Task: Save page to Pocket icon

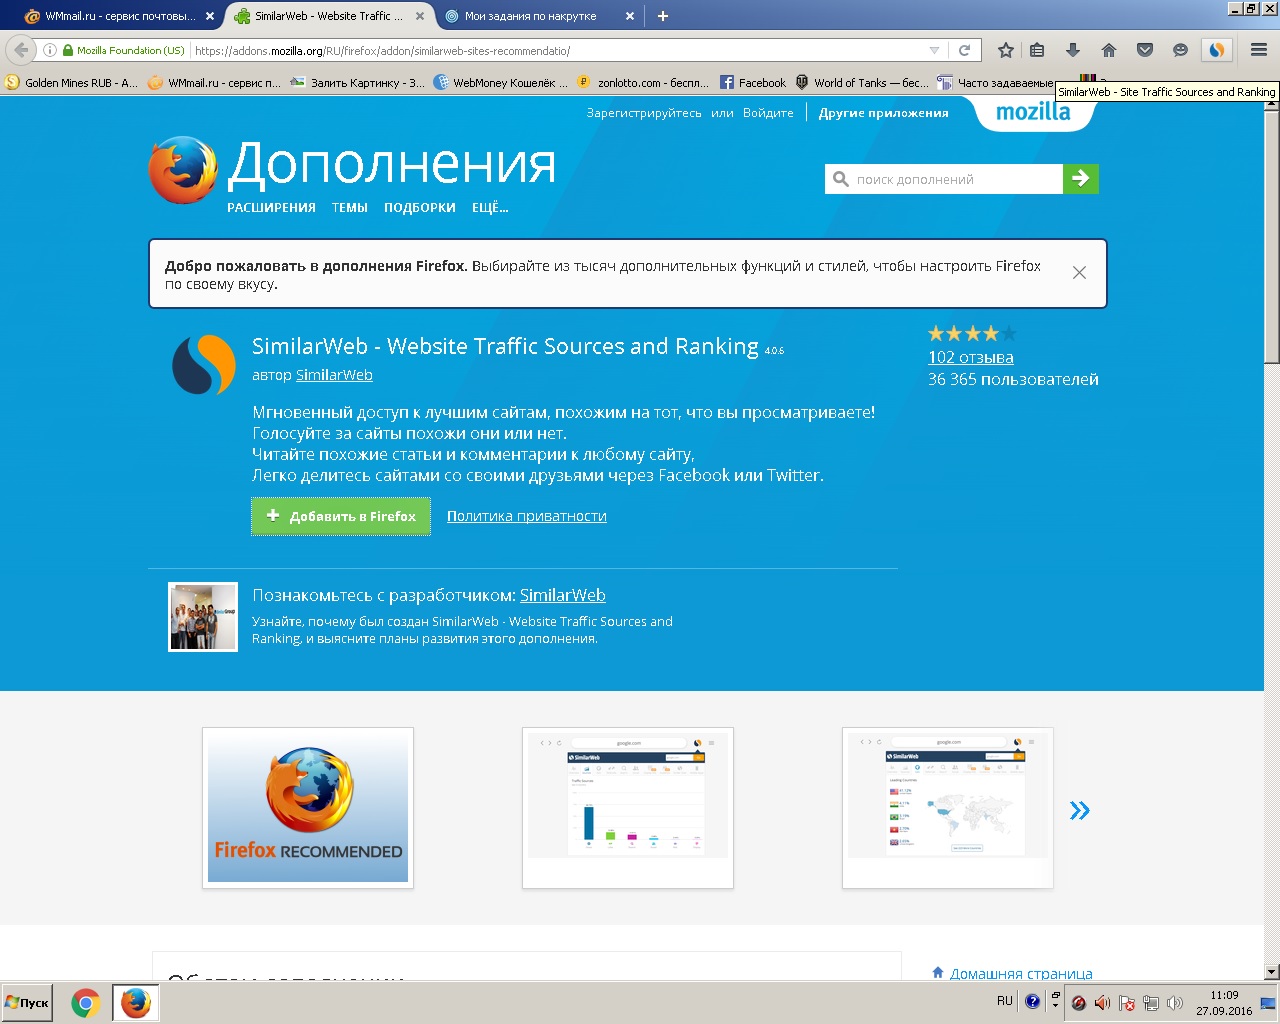Action: [1145, 50]
